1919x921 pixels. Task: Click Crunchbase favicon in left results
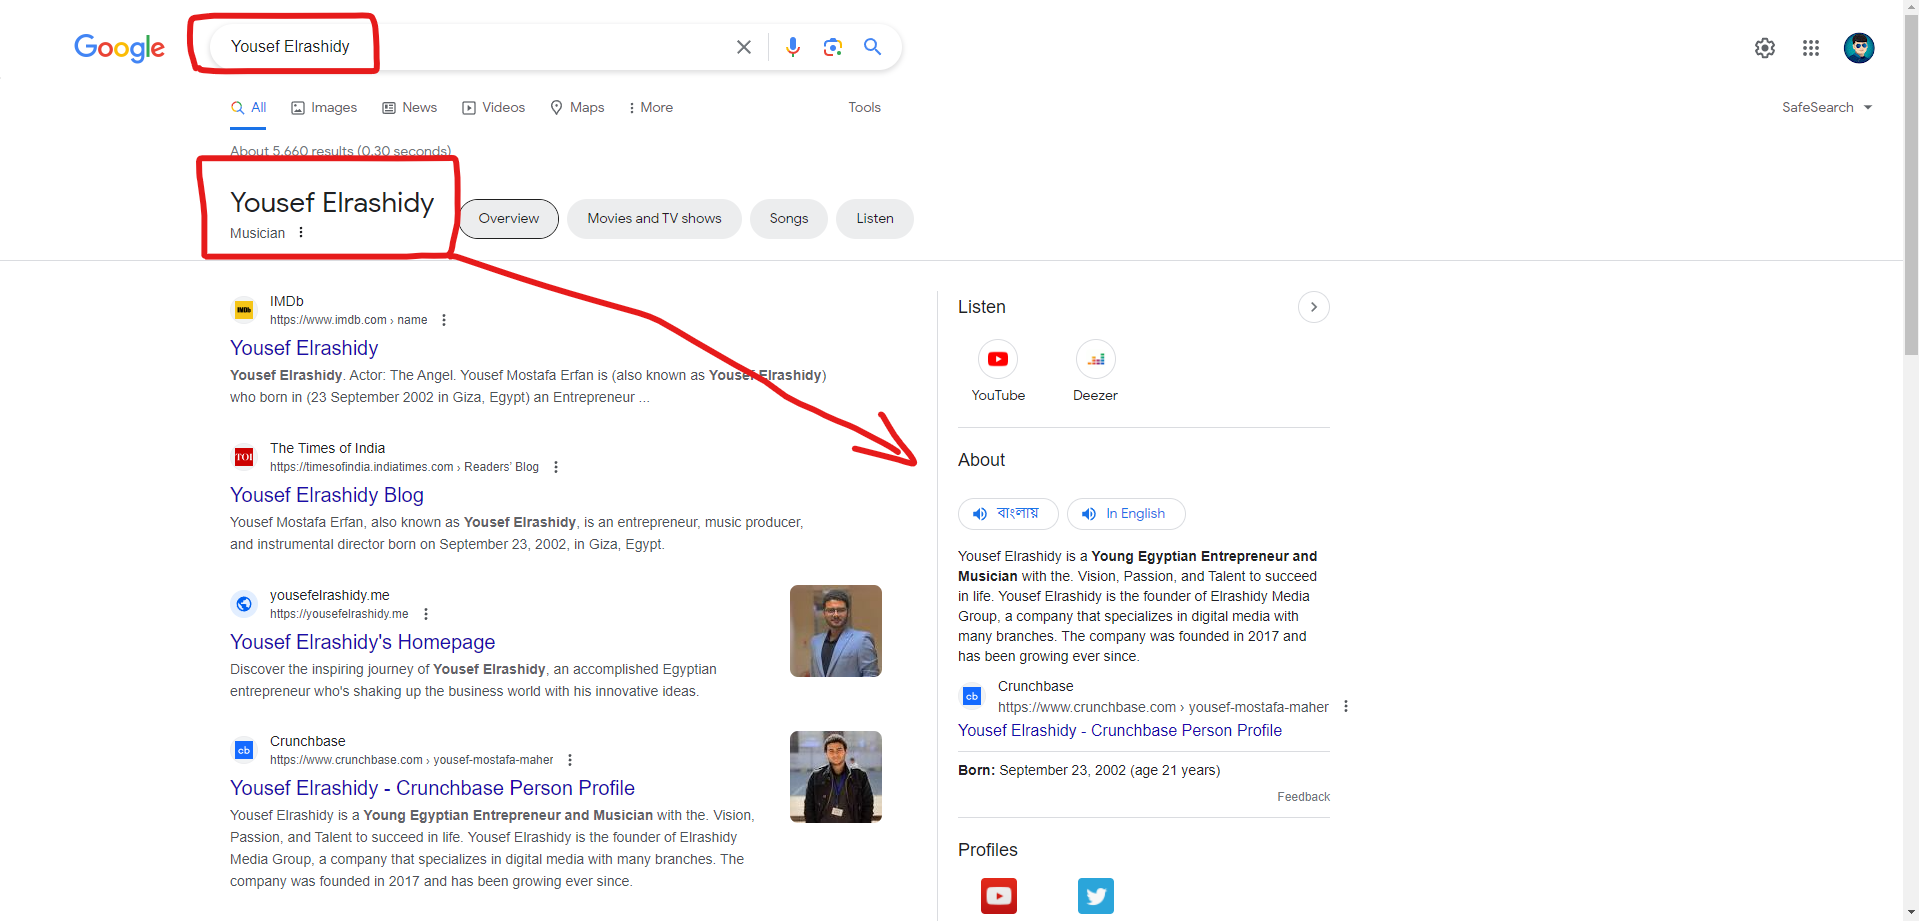pos(244,750)
